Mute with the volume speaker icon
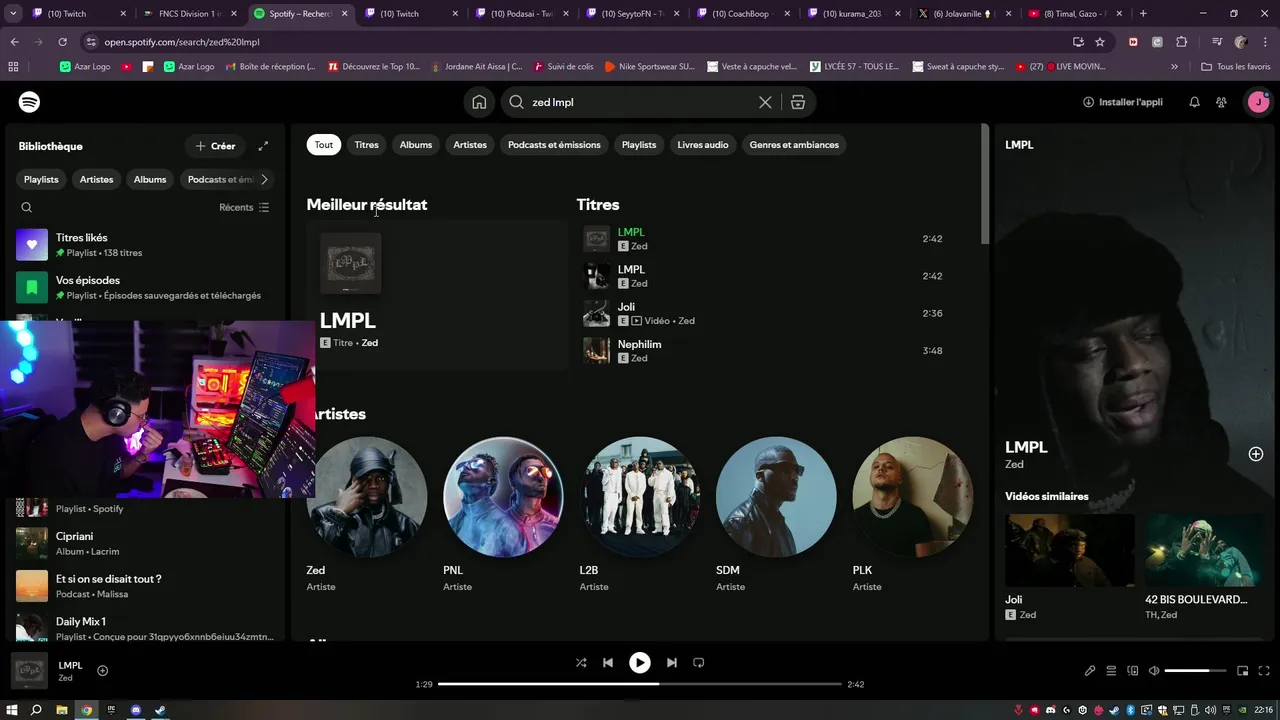This screenshot has width=1280, height=720. pyautogui.click(x=1154, y=671)
